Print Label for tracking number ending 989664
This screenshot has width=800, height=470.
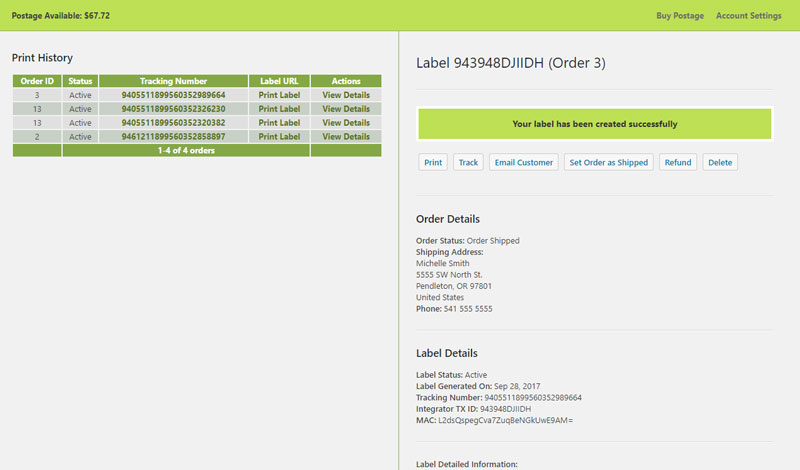click(x=279, y=95)
